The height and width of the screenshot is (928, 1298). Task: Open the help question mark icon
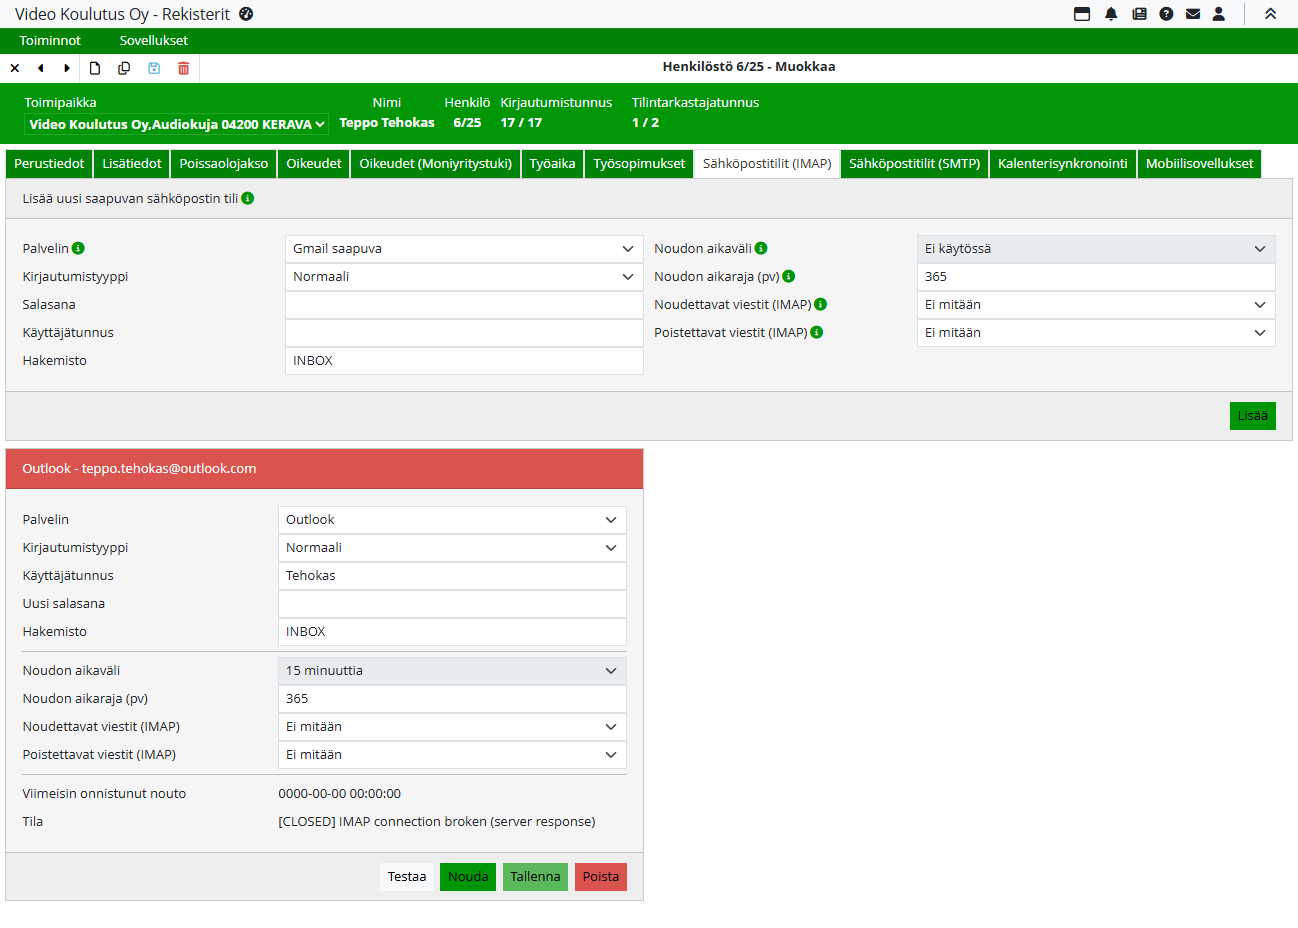pyautogui.click(x=1166, y=14)
